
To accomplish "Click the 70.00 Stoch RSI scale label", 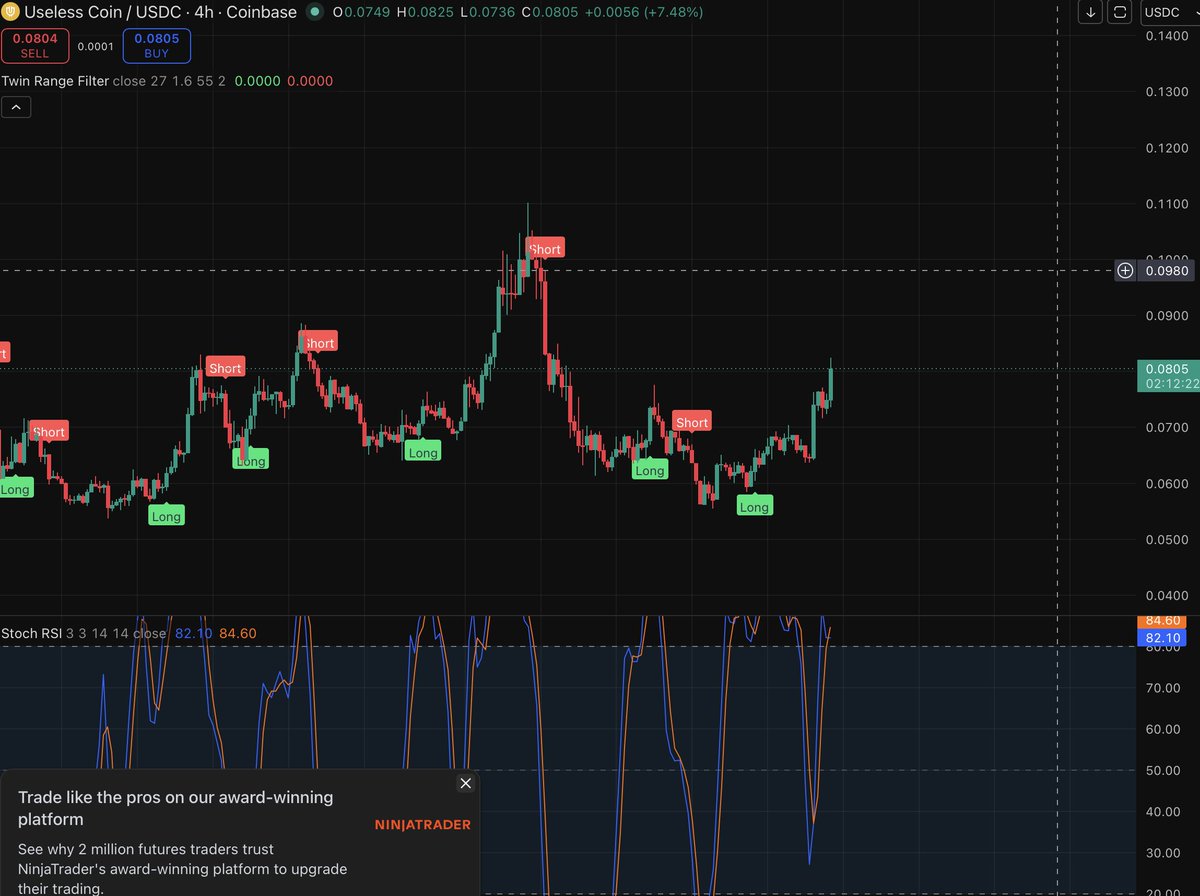I will point(1161,688).
